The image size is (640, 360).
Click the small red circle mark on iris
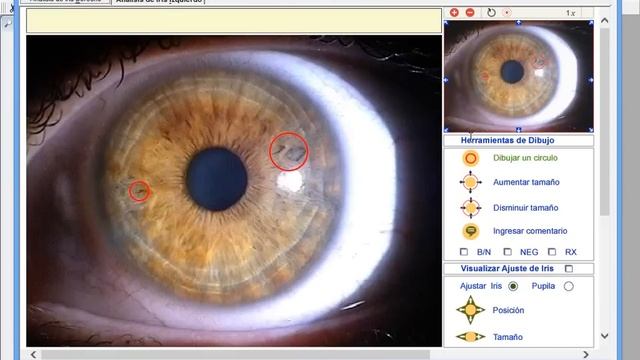pos(140,191)
